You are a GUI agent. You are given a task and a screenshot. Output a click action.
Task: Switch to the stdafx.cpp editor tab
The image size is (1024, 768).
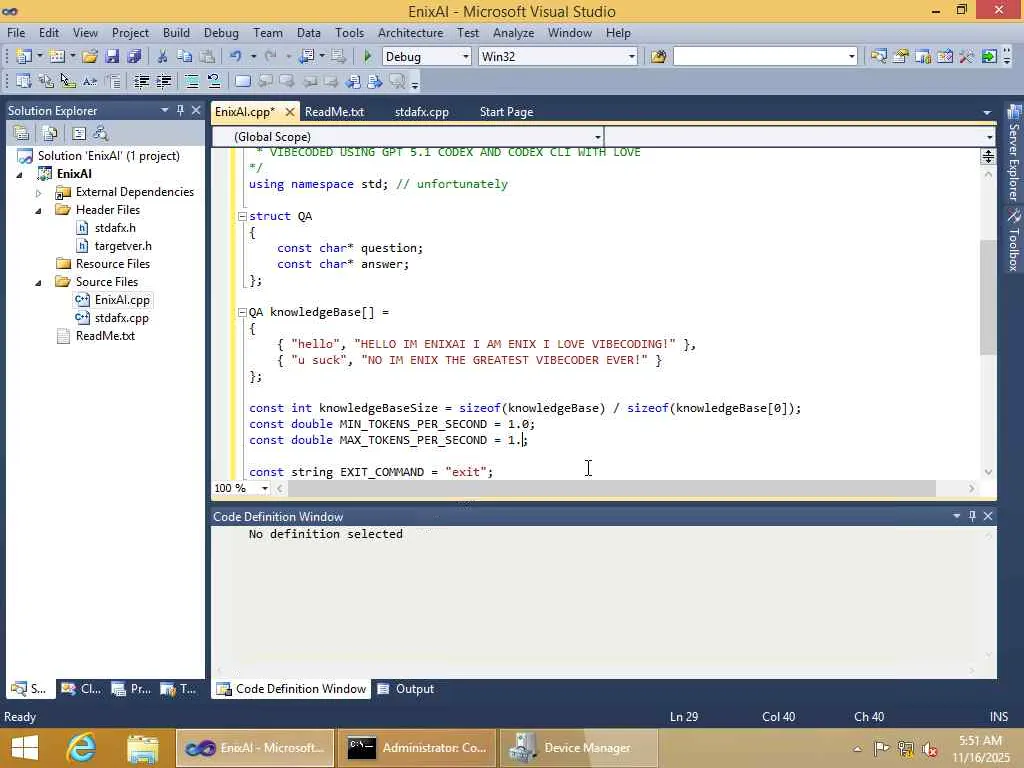click(x=422, y=112)
